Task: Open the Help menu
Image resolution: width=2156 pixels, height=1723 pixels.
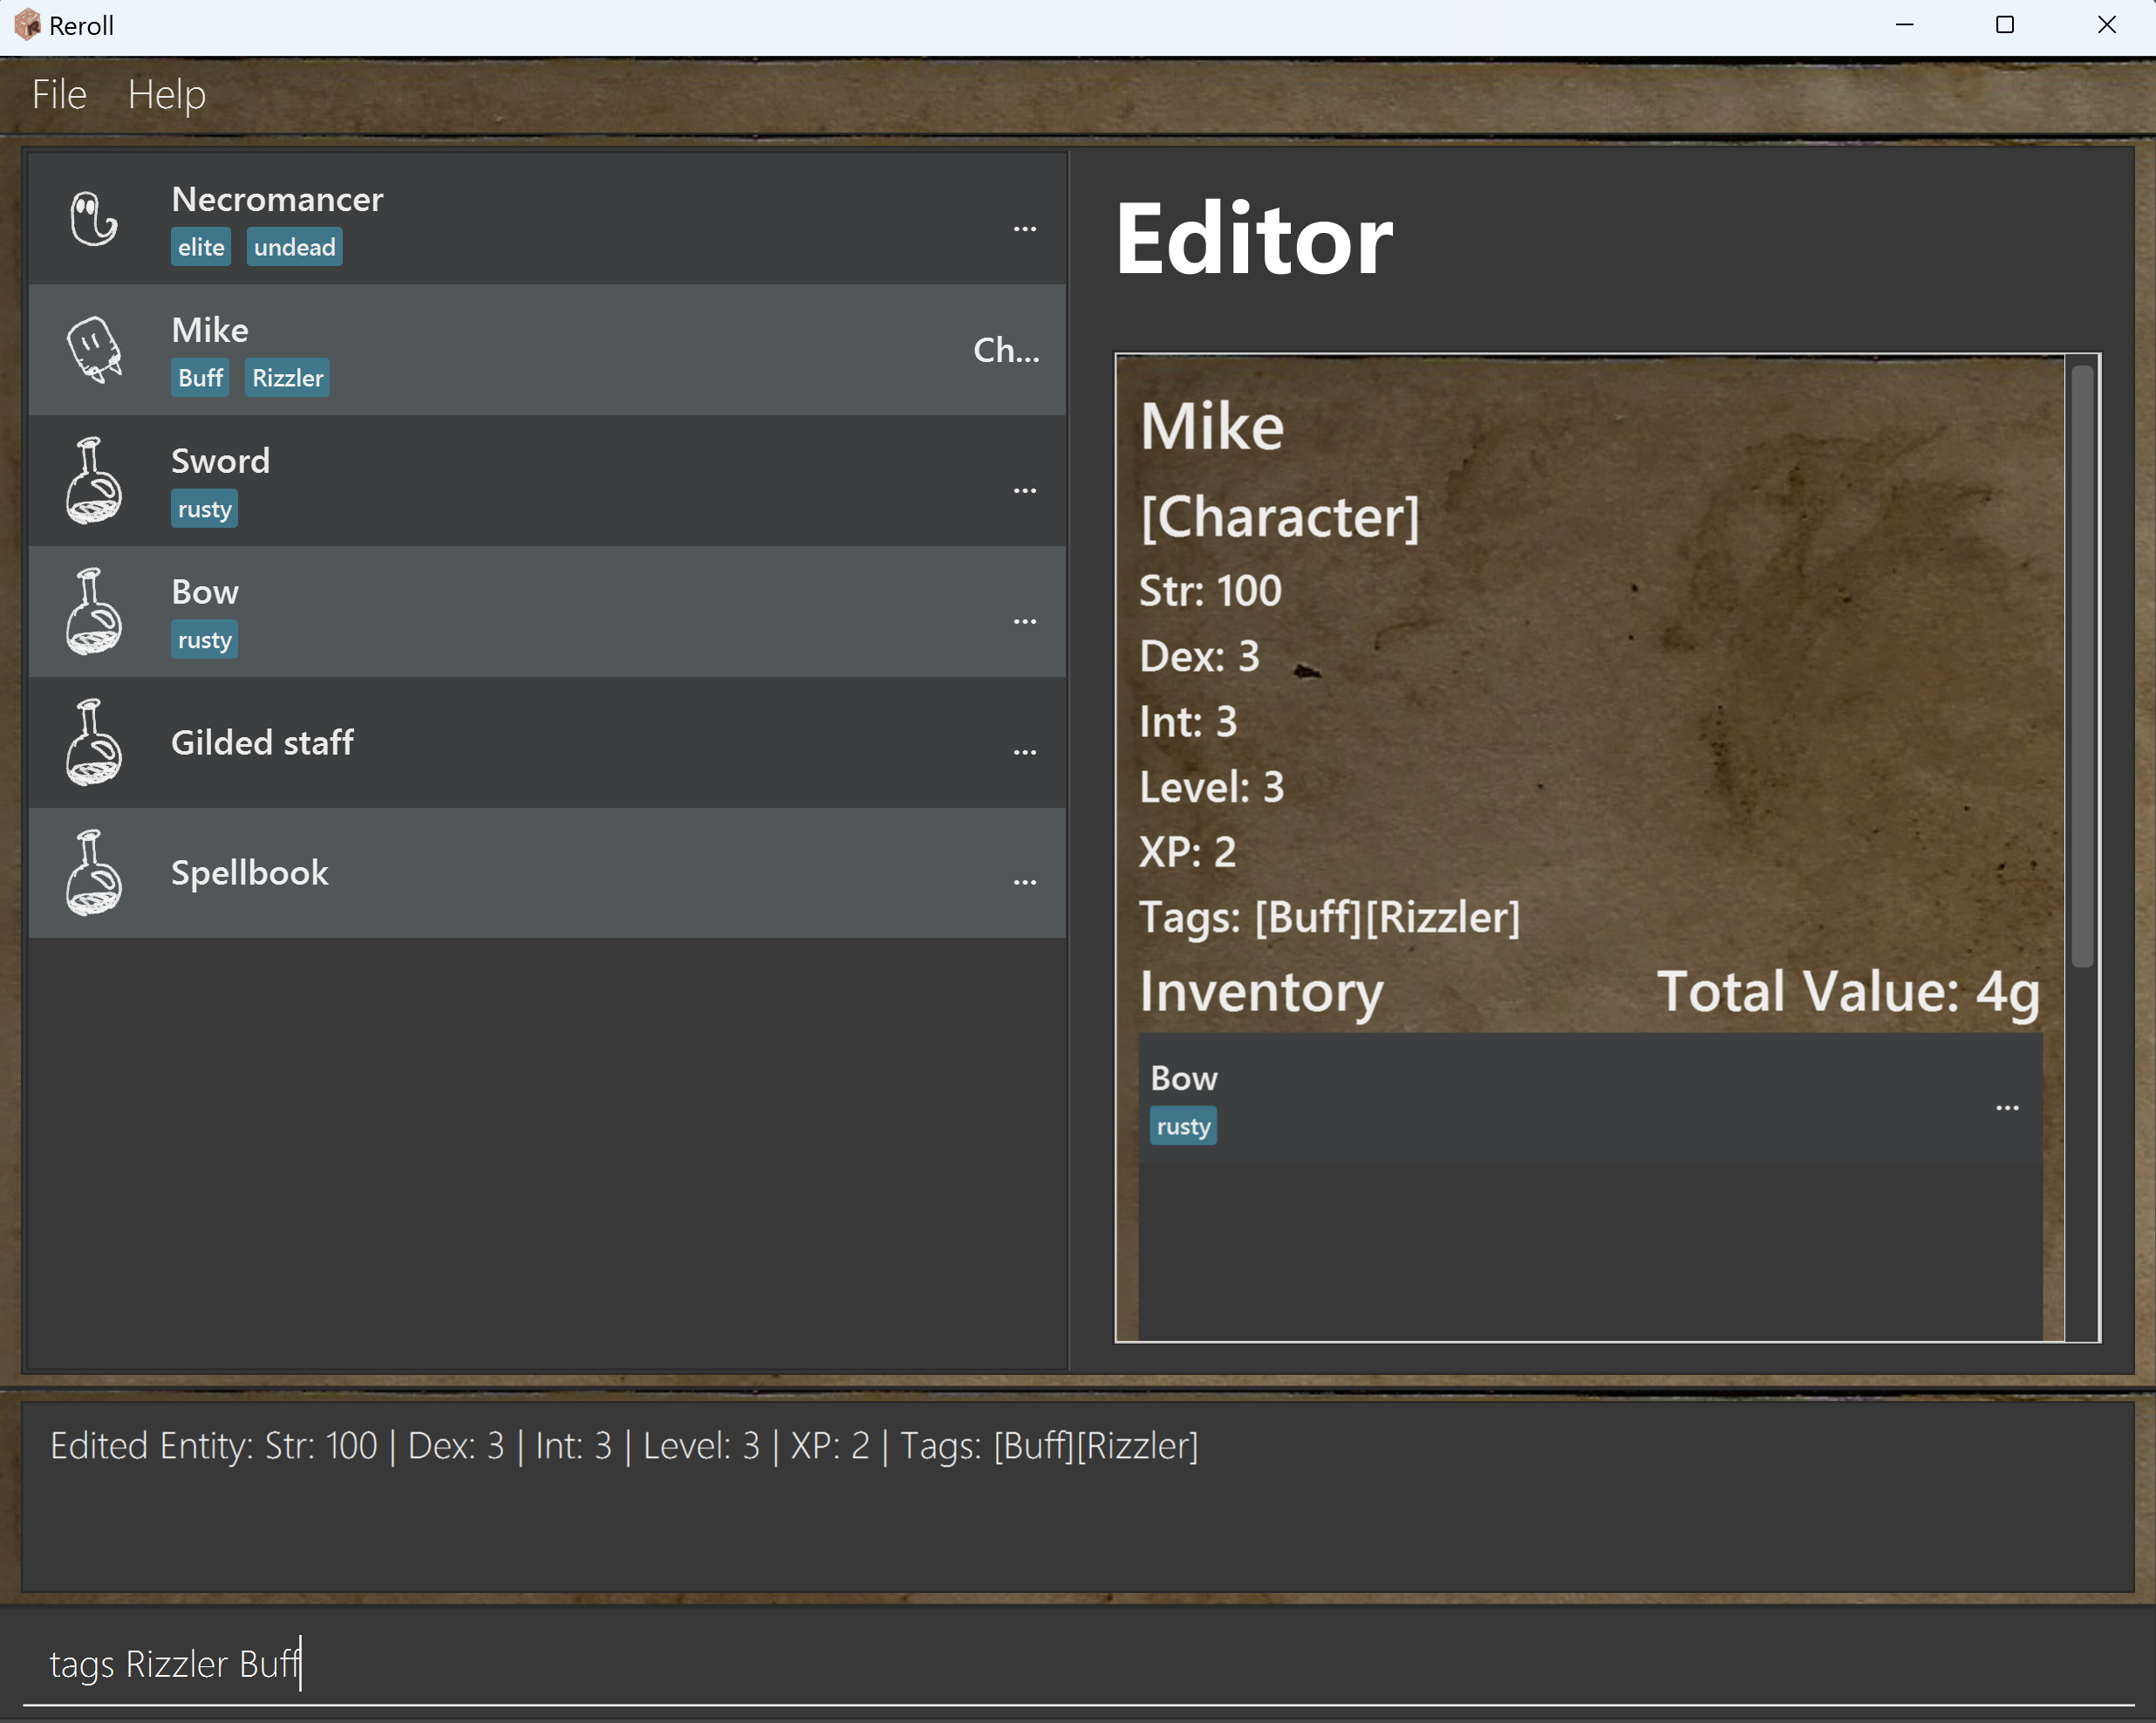Action: pos(167,95)
